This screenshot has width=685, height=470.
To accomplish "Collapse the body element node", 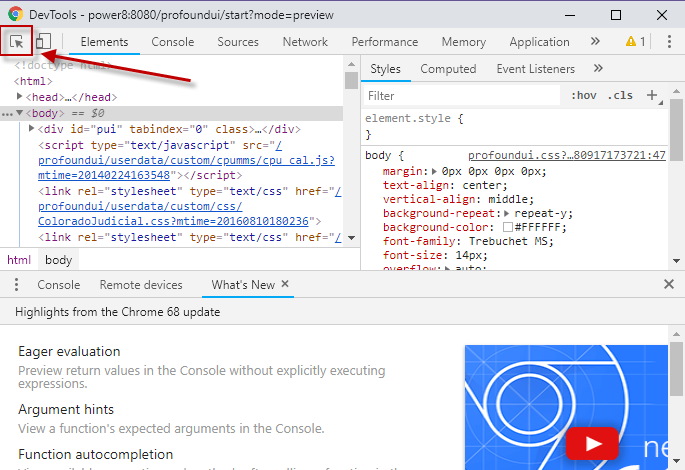I will 19,113.
